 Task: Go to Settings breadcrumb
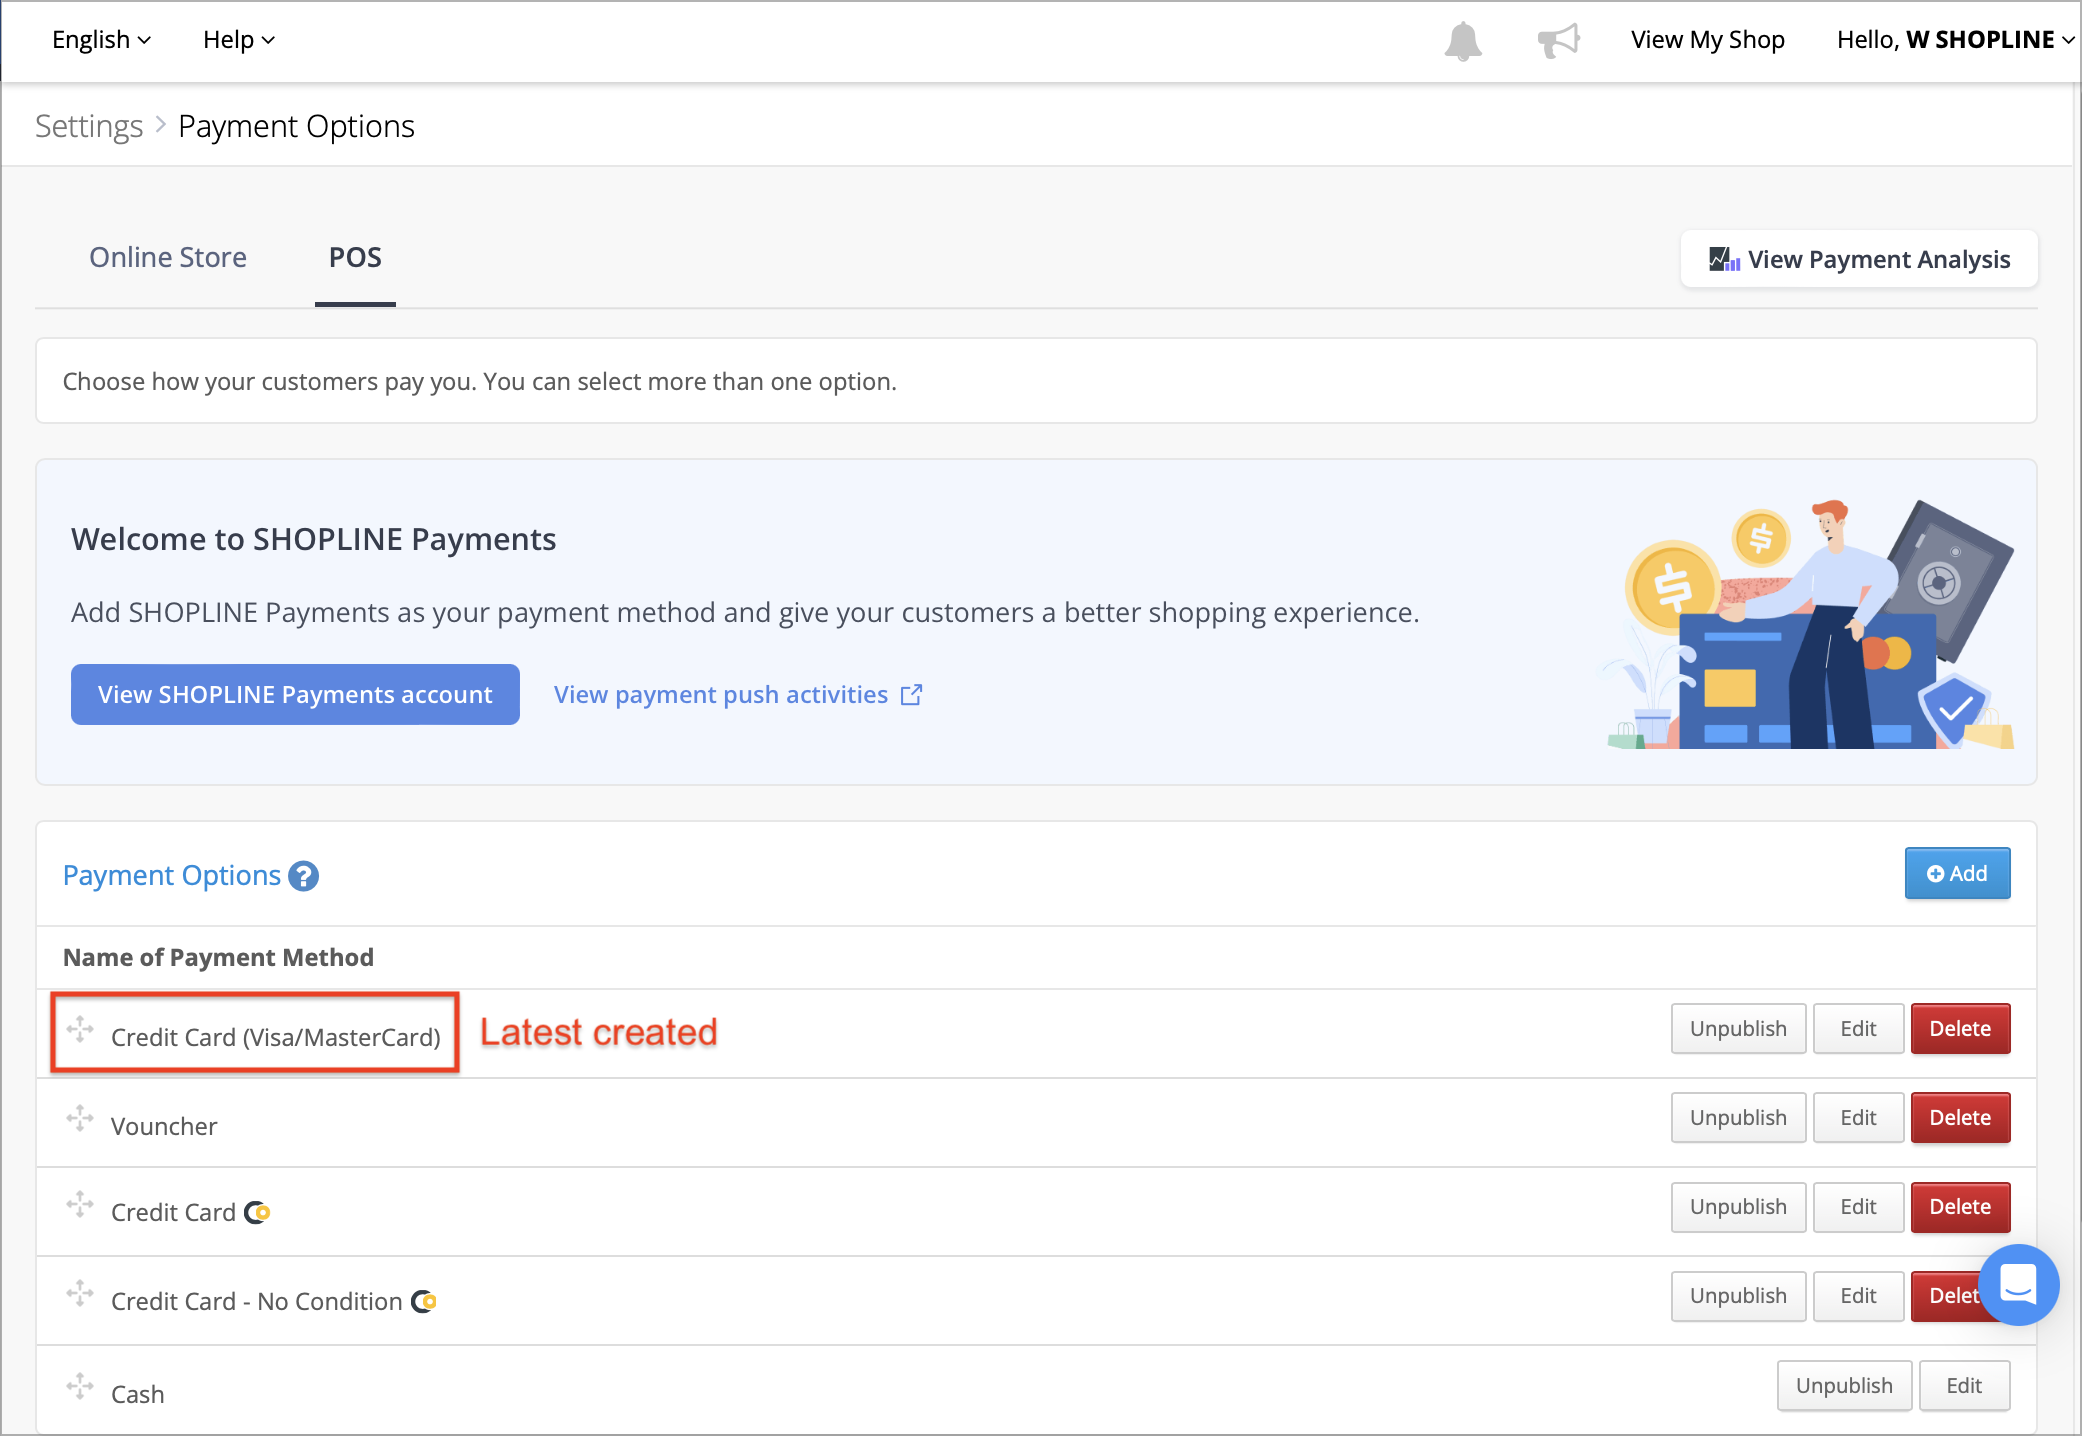pyautogui.click(x=89, y=127)
